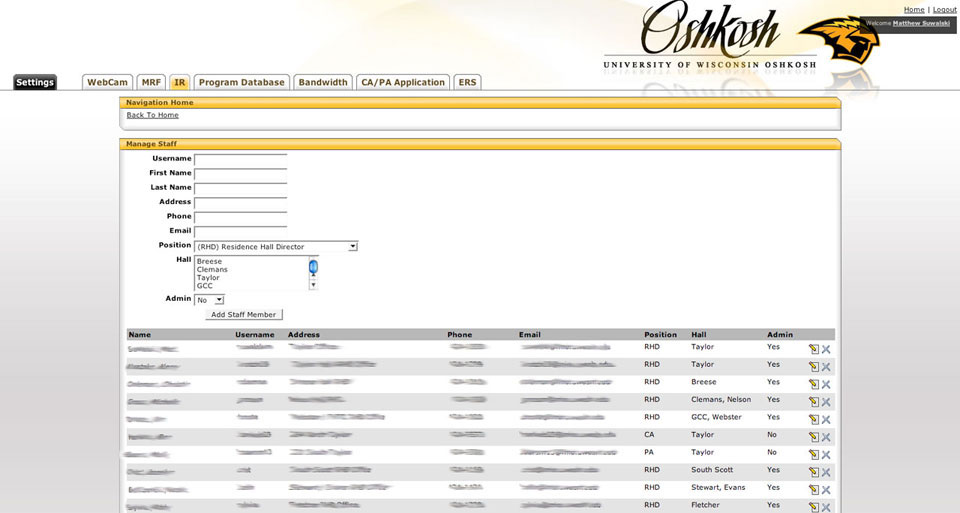Edit the GCC, Webster staff entry

click(813, 419)
